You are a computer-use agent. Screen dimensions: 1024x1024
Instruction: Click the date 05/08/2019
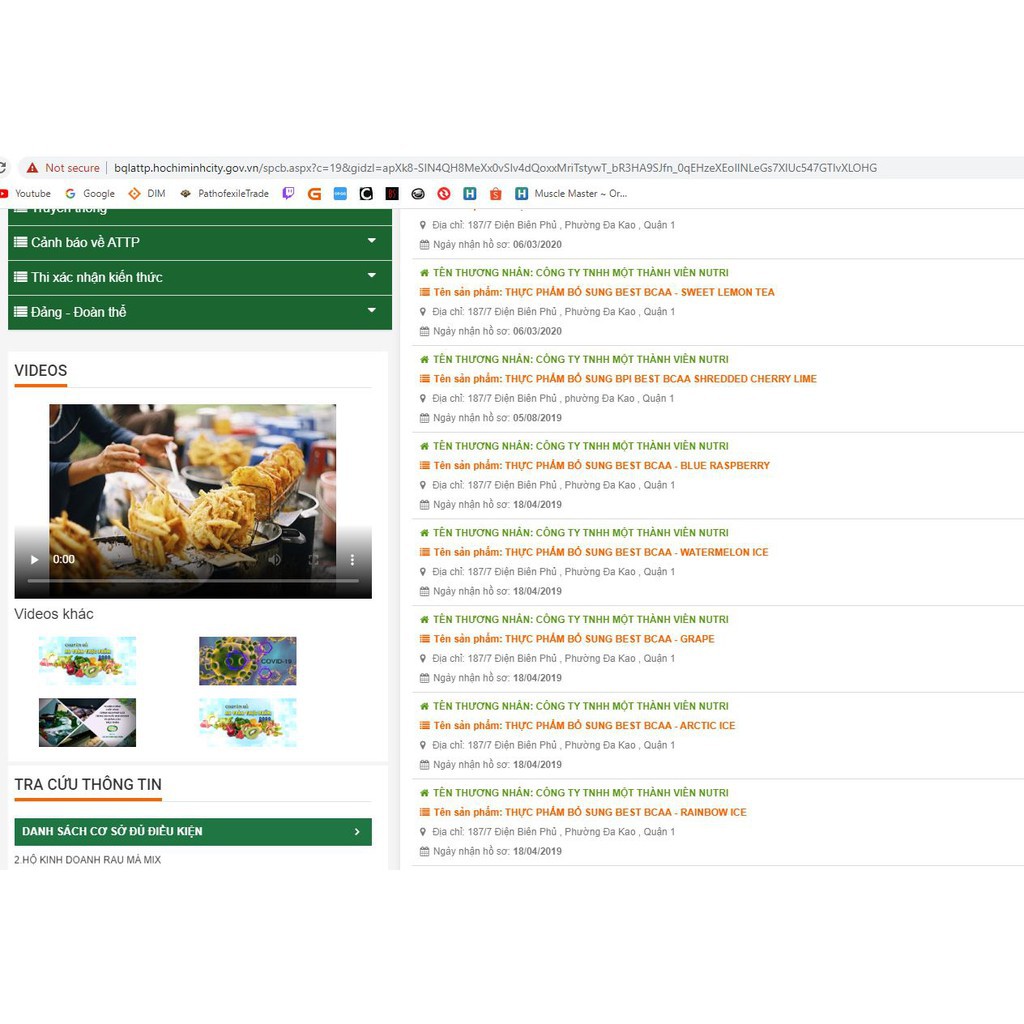pyautogui.click(x=537, y=418)
